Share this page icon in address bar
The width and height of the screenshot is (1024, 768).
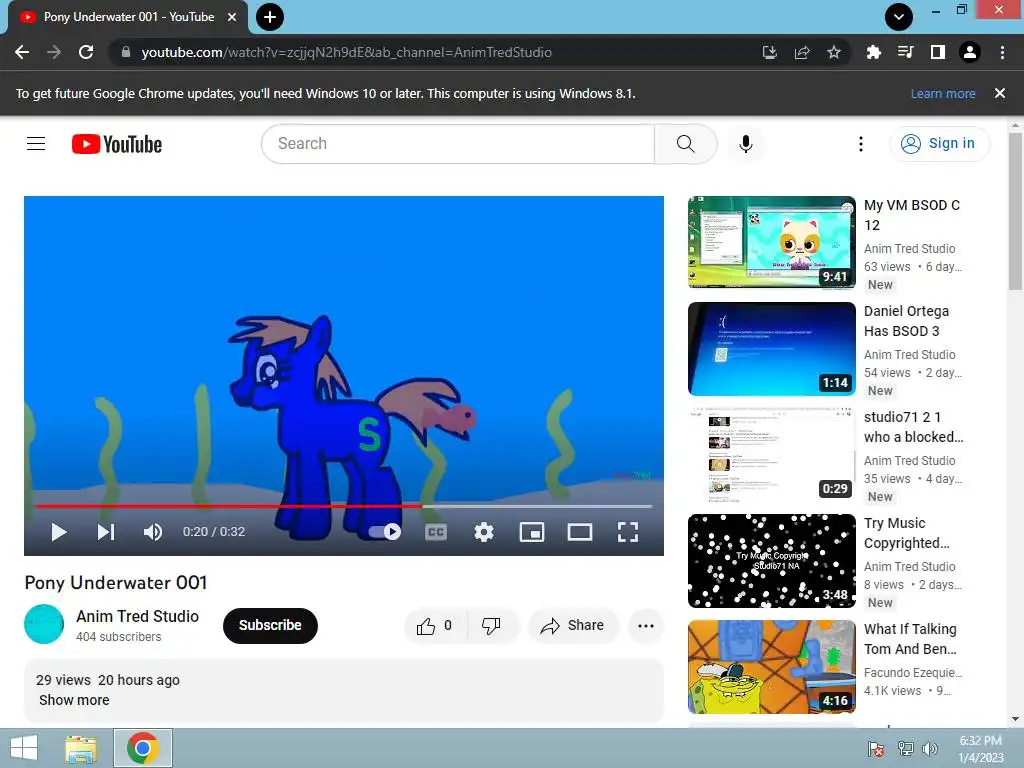[802, 52]
